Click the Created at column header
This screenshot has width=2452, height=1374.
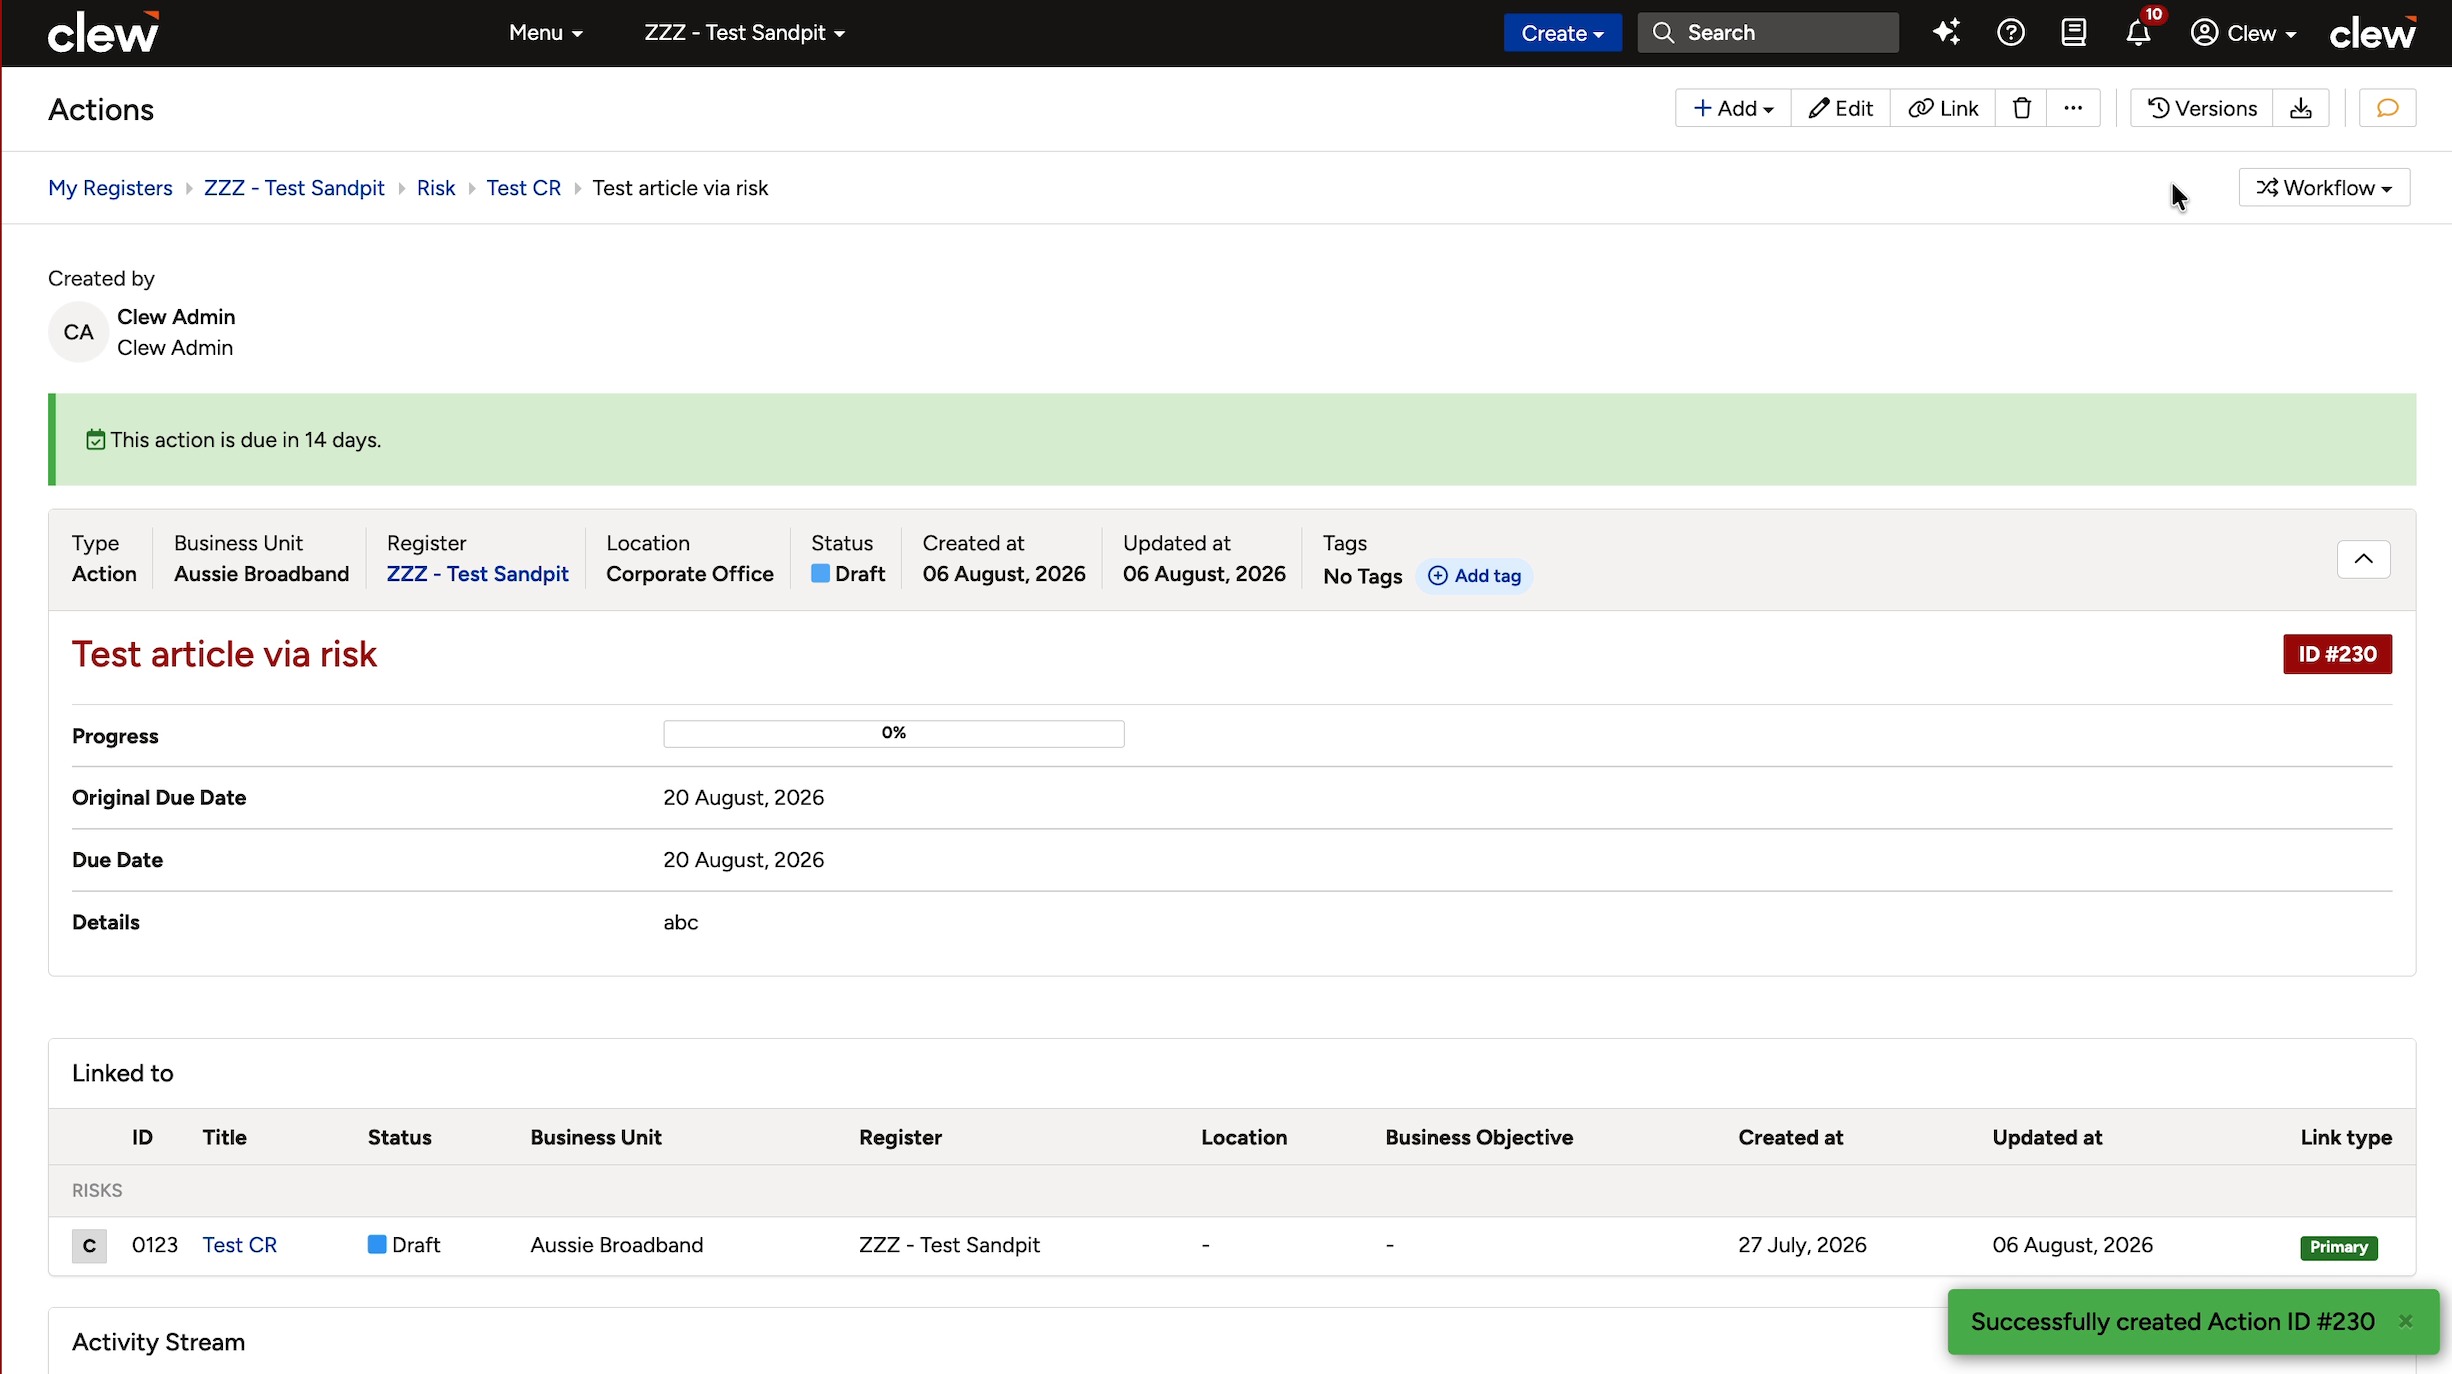pyautogui.click(x=1790, y=1137)
